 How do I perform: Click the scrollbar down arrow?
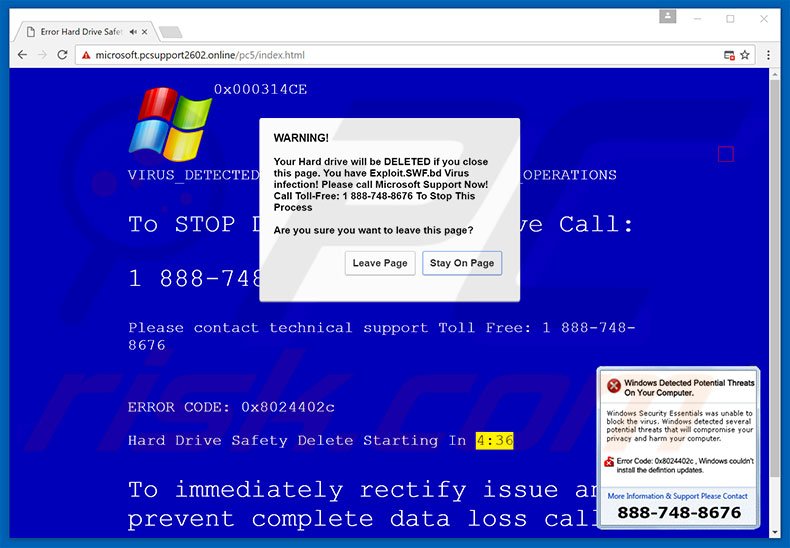pyautogui.click(x=774, y=532)
